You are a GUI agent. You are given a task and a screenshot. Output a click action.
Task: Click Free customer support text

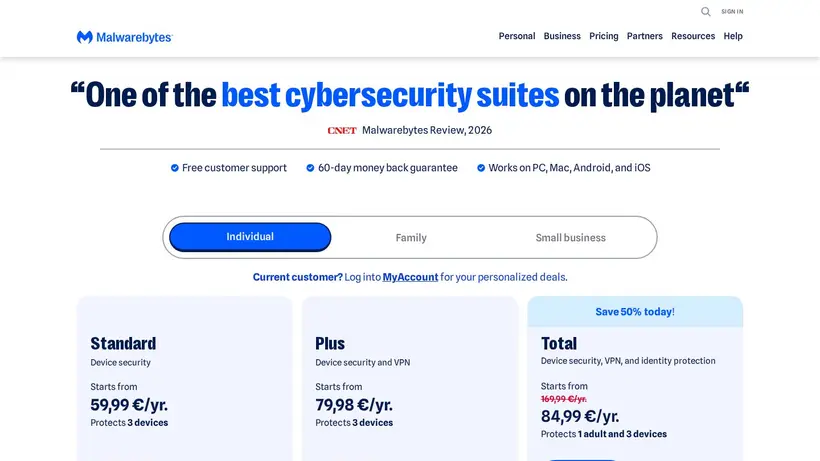(234, 168)
